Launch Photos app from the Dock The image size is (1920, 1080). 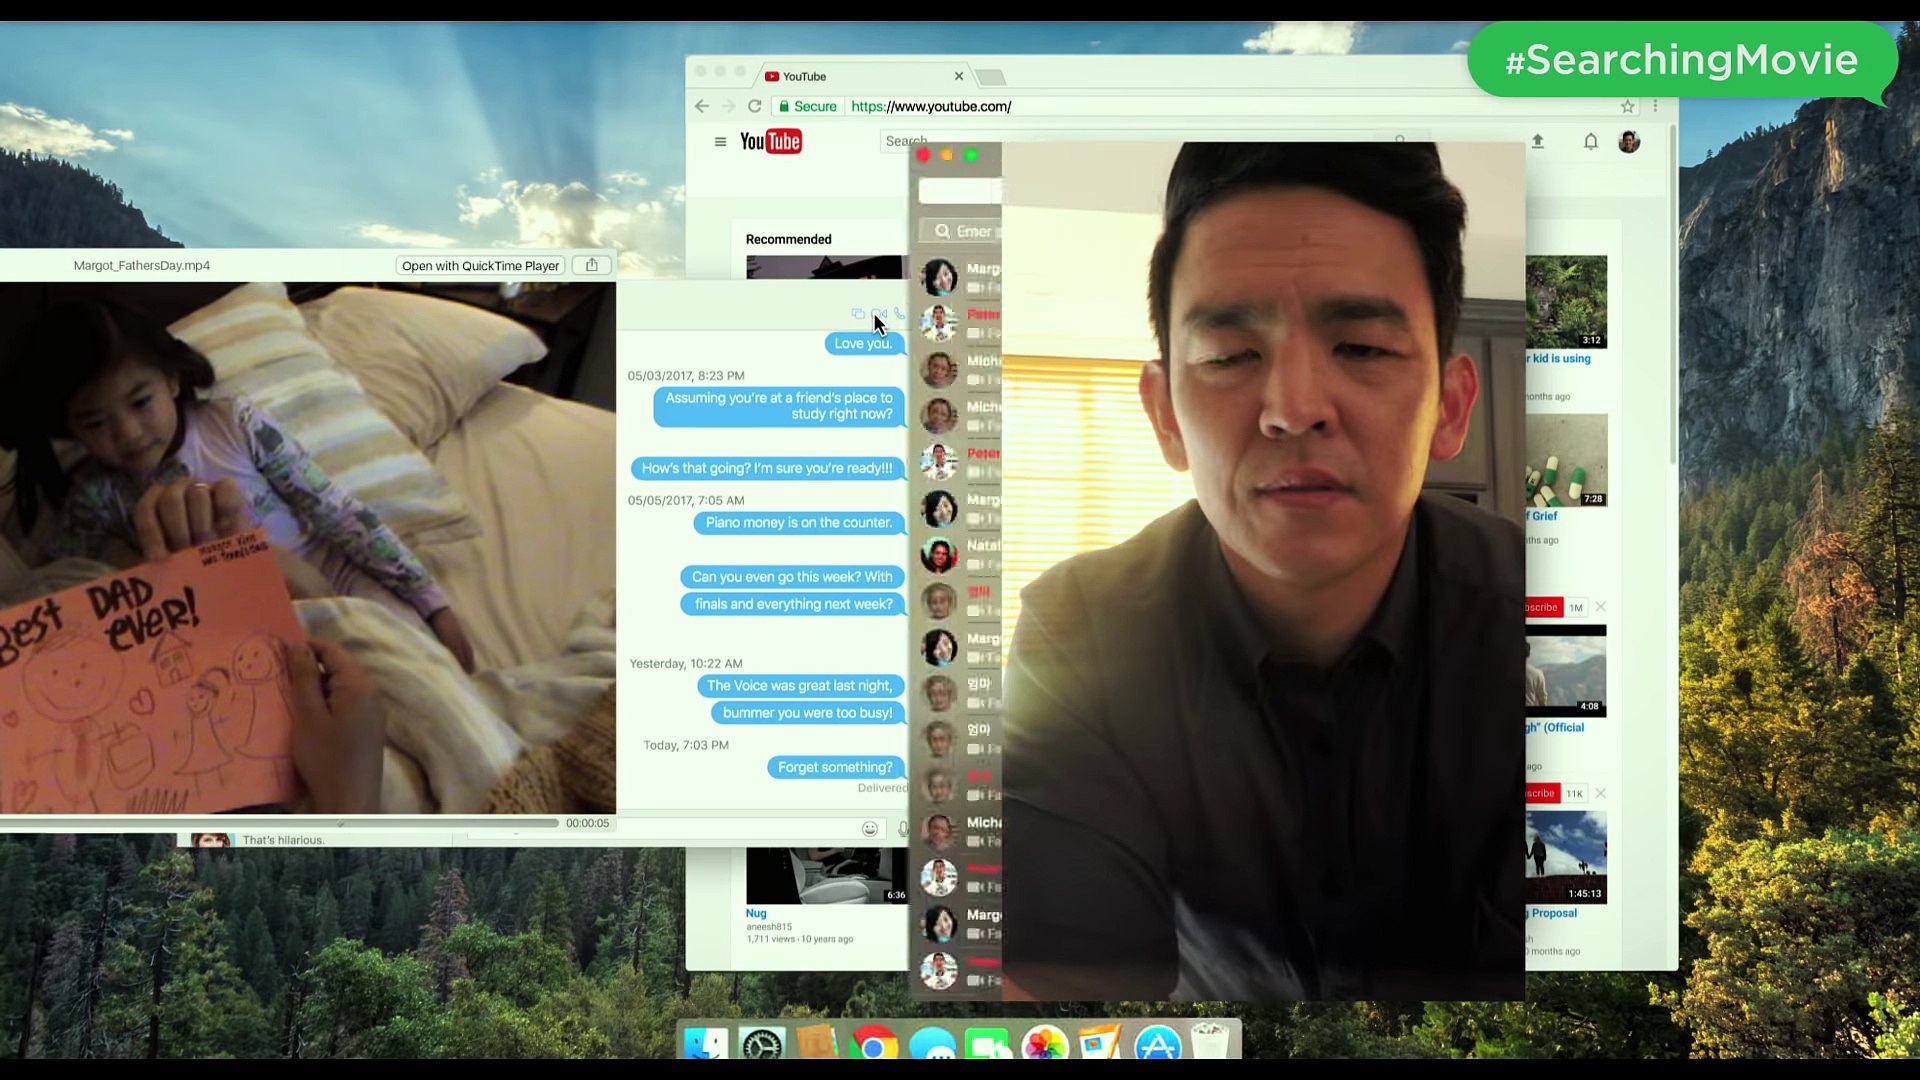point(1044,1045)
